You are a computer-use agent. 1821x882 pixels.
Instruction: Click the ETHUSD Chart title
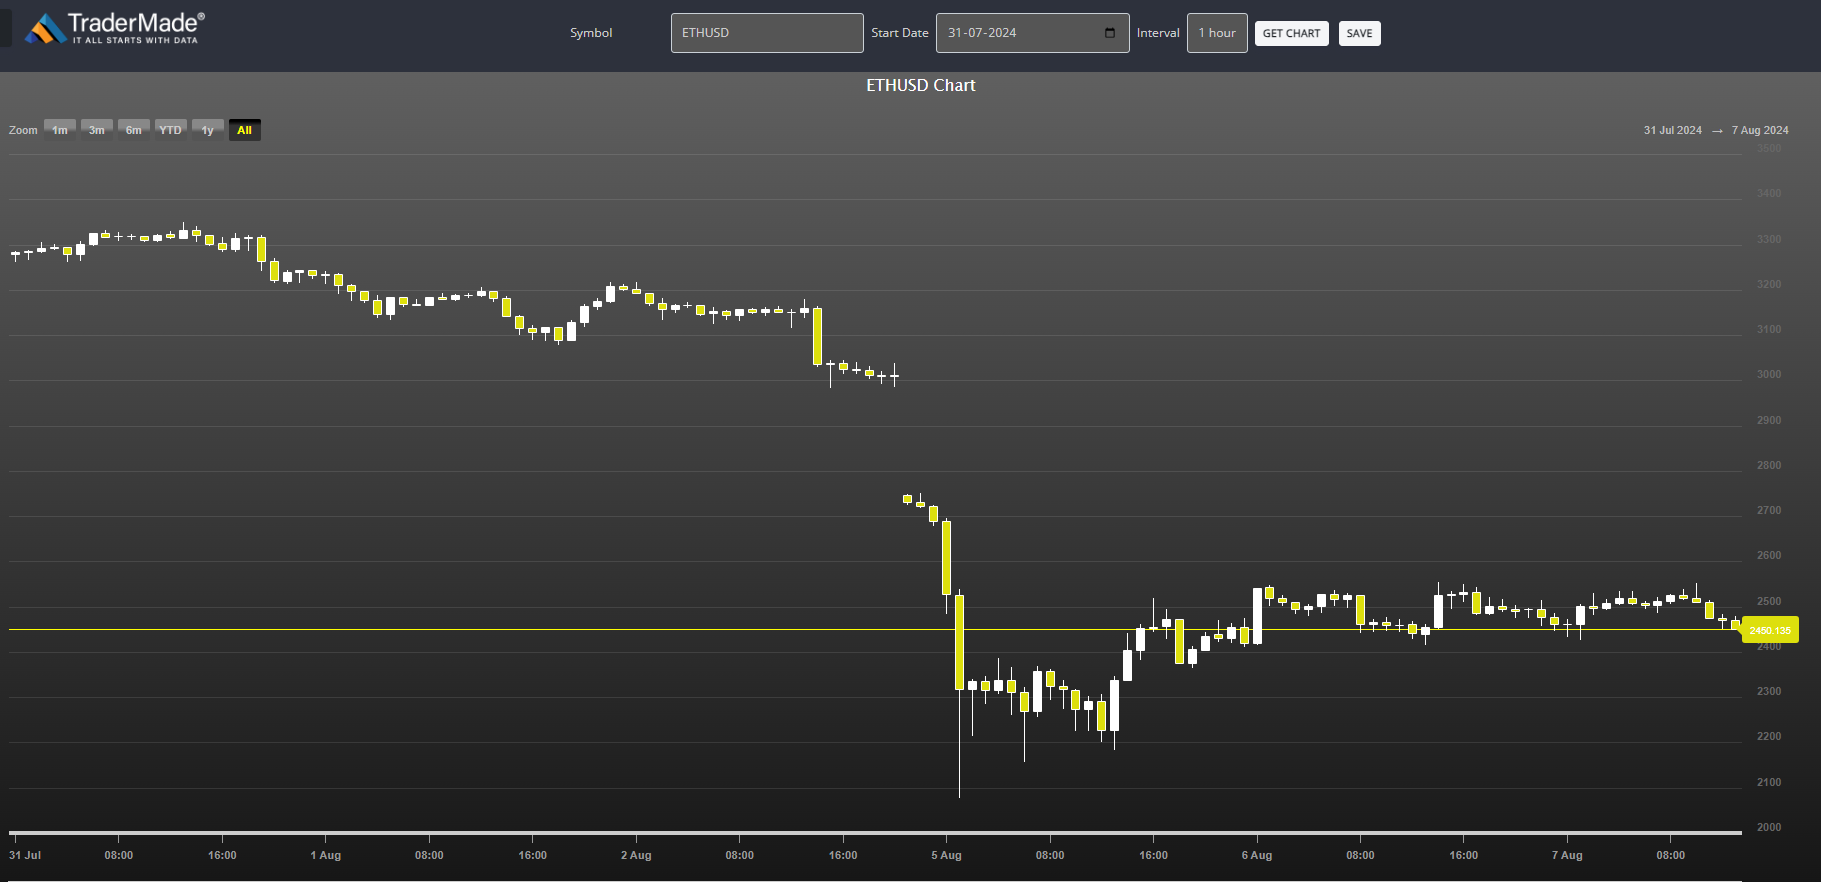tap(921, 86)
